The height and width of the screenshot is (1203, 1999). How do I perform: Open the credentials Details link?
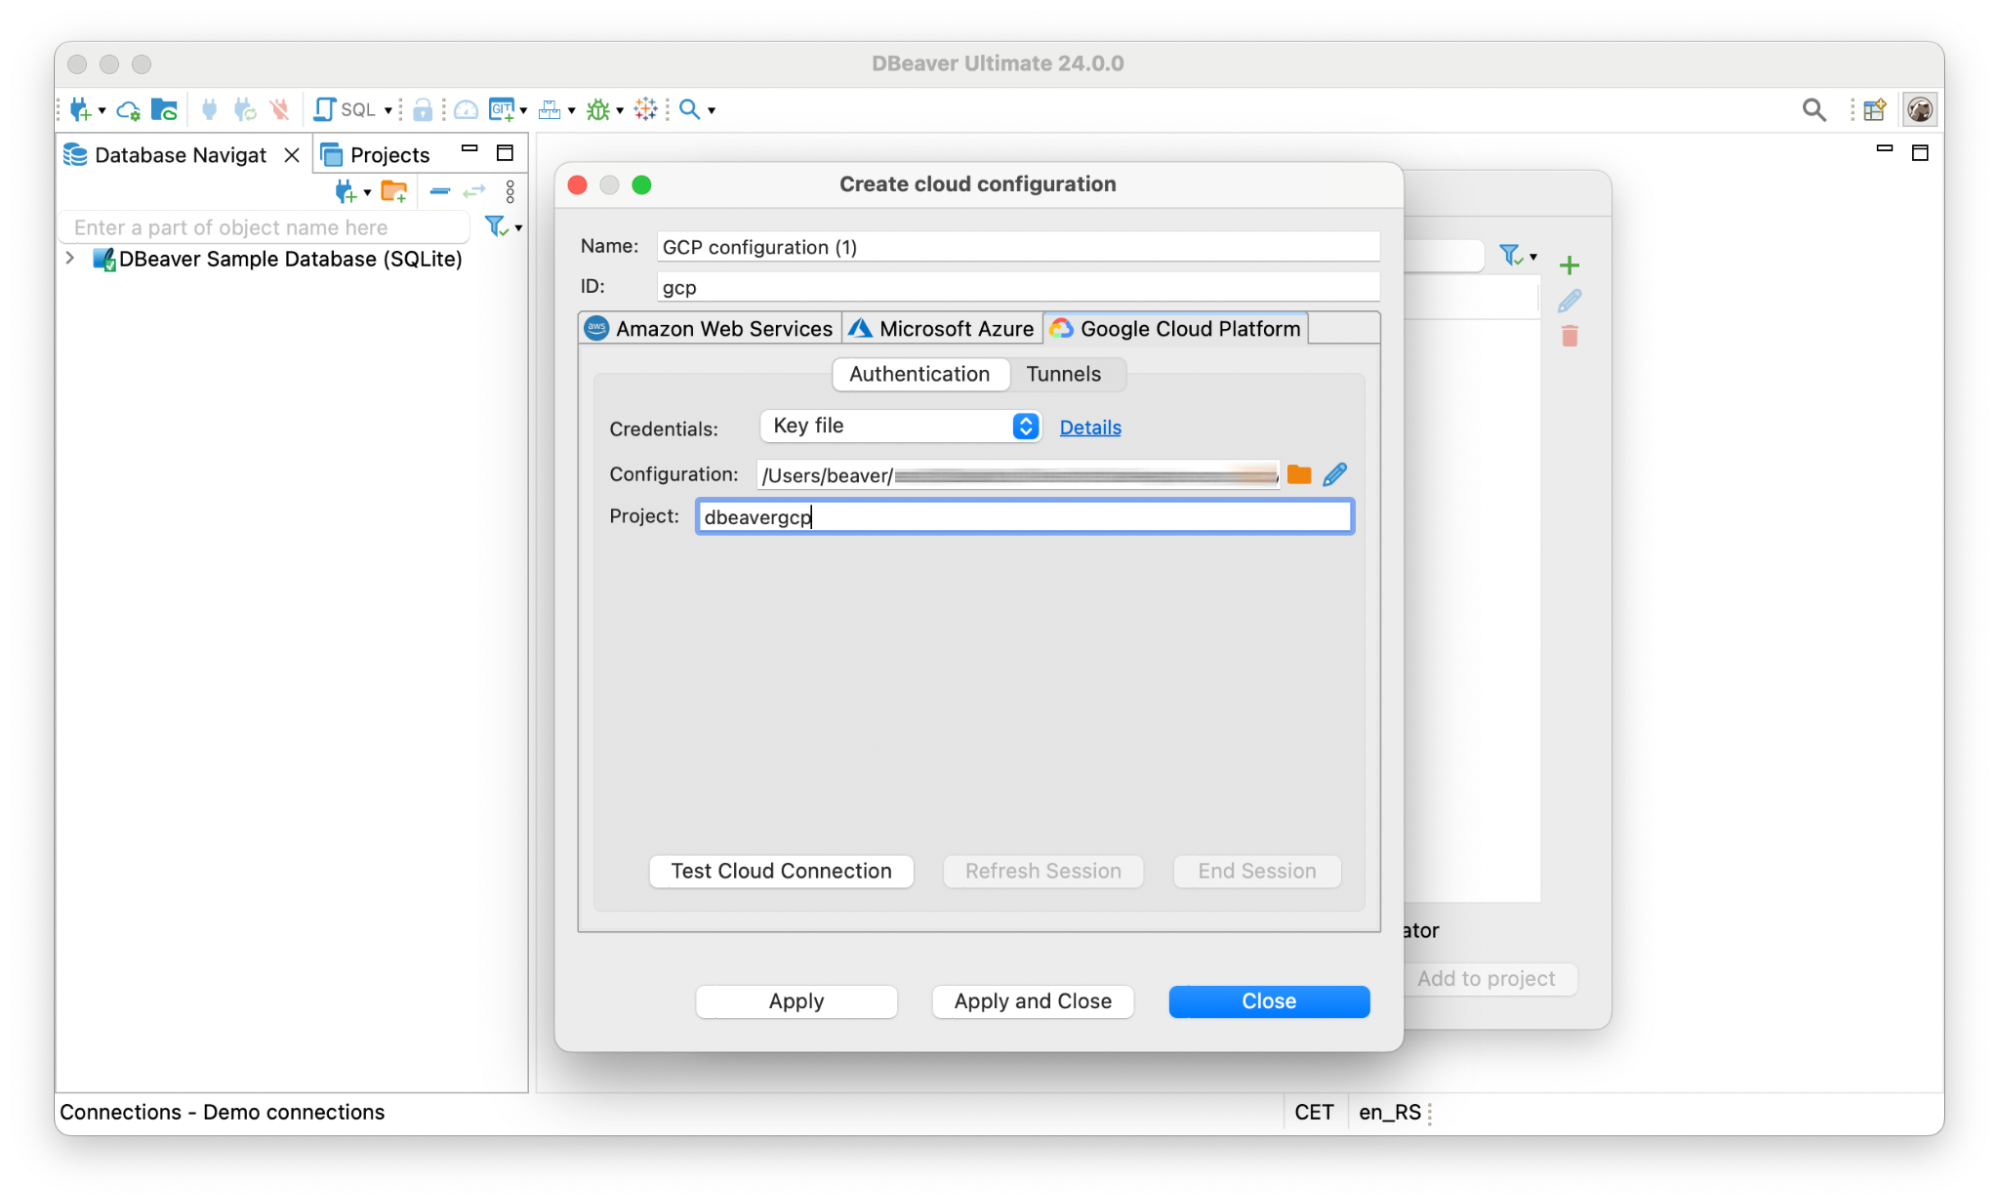[x=1090, y=427]
